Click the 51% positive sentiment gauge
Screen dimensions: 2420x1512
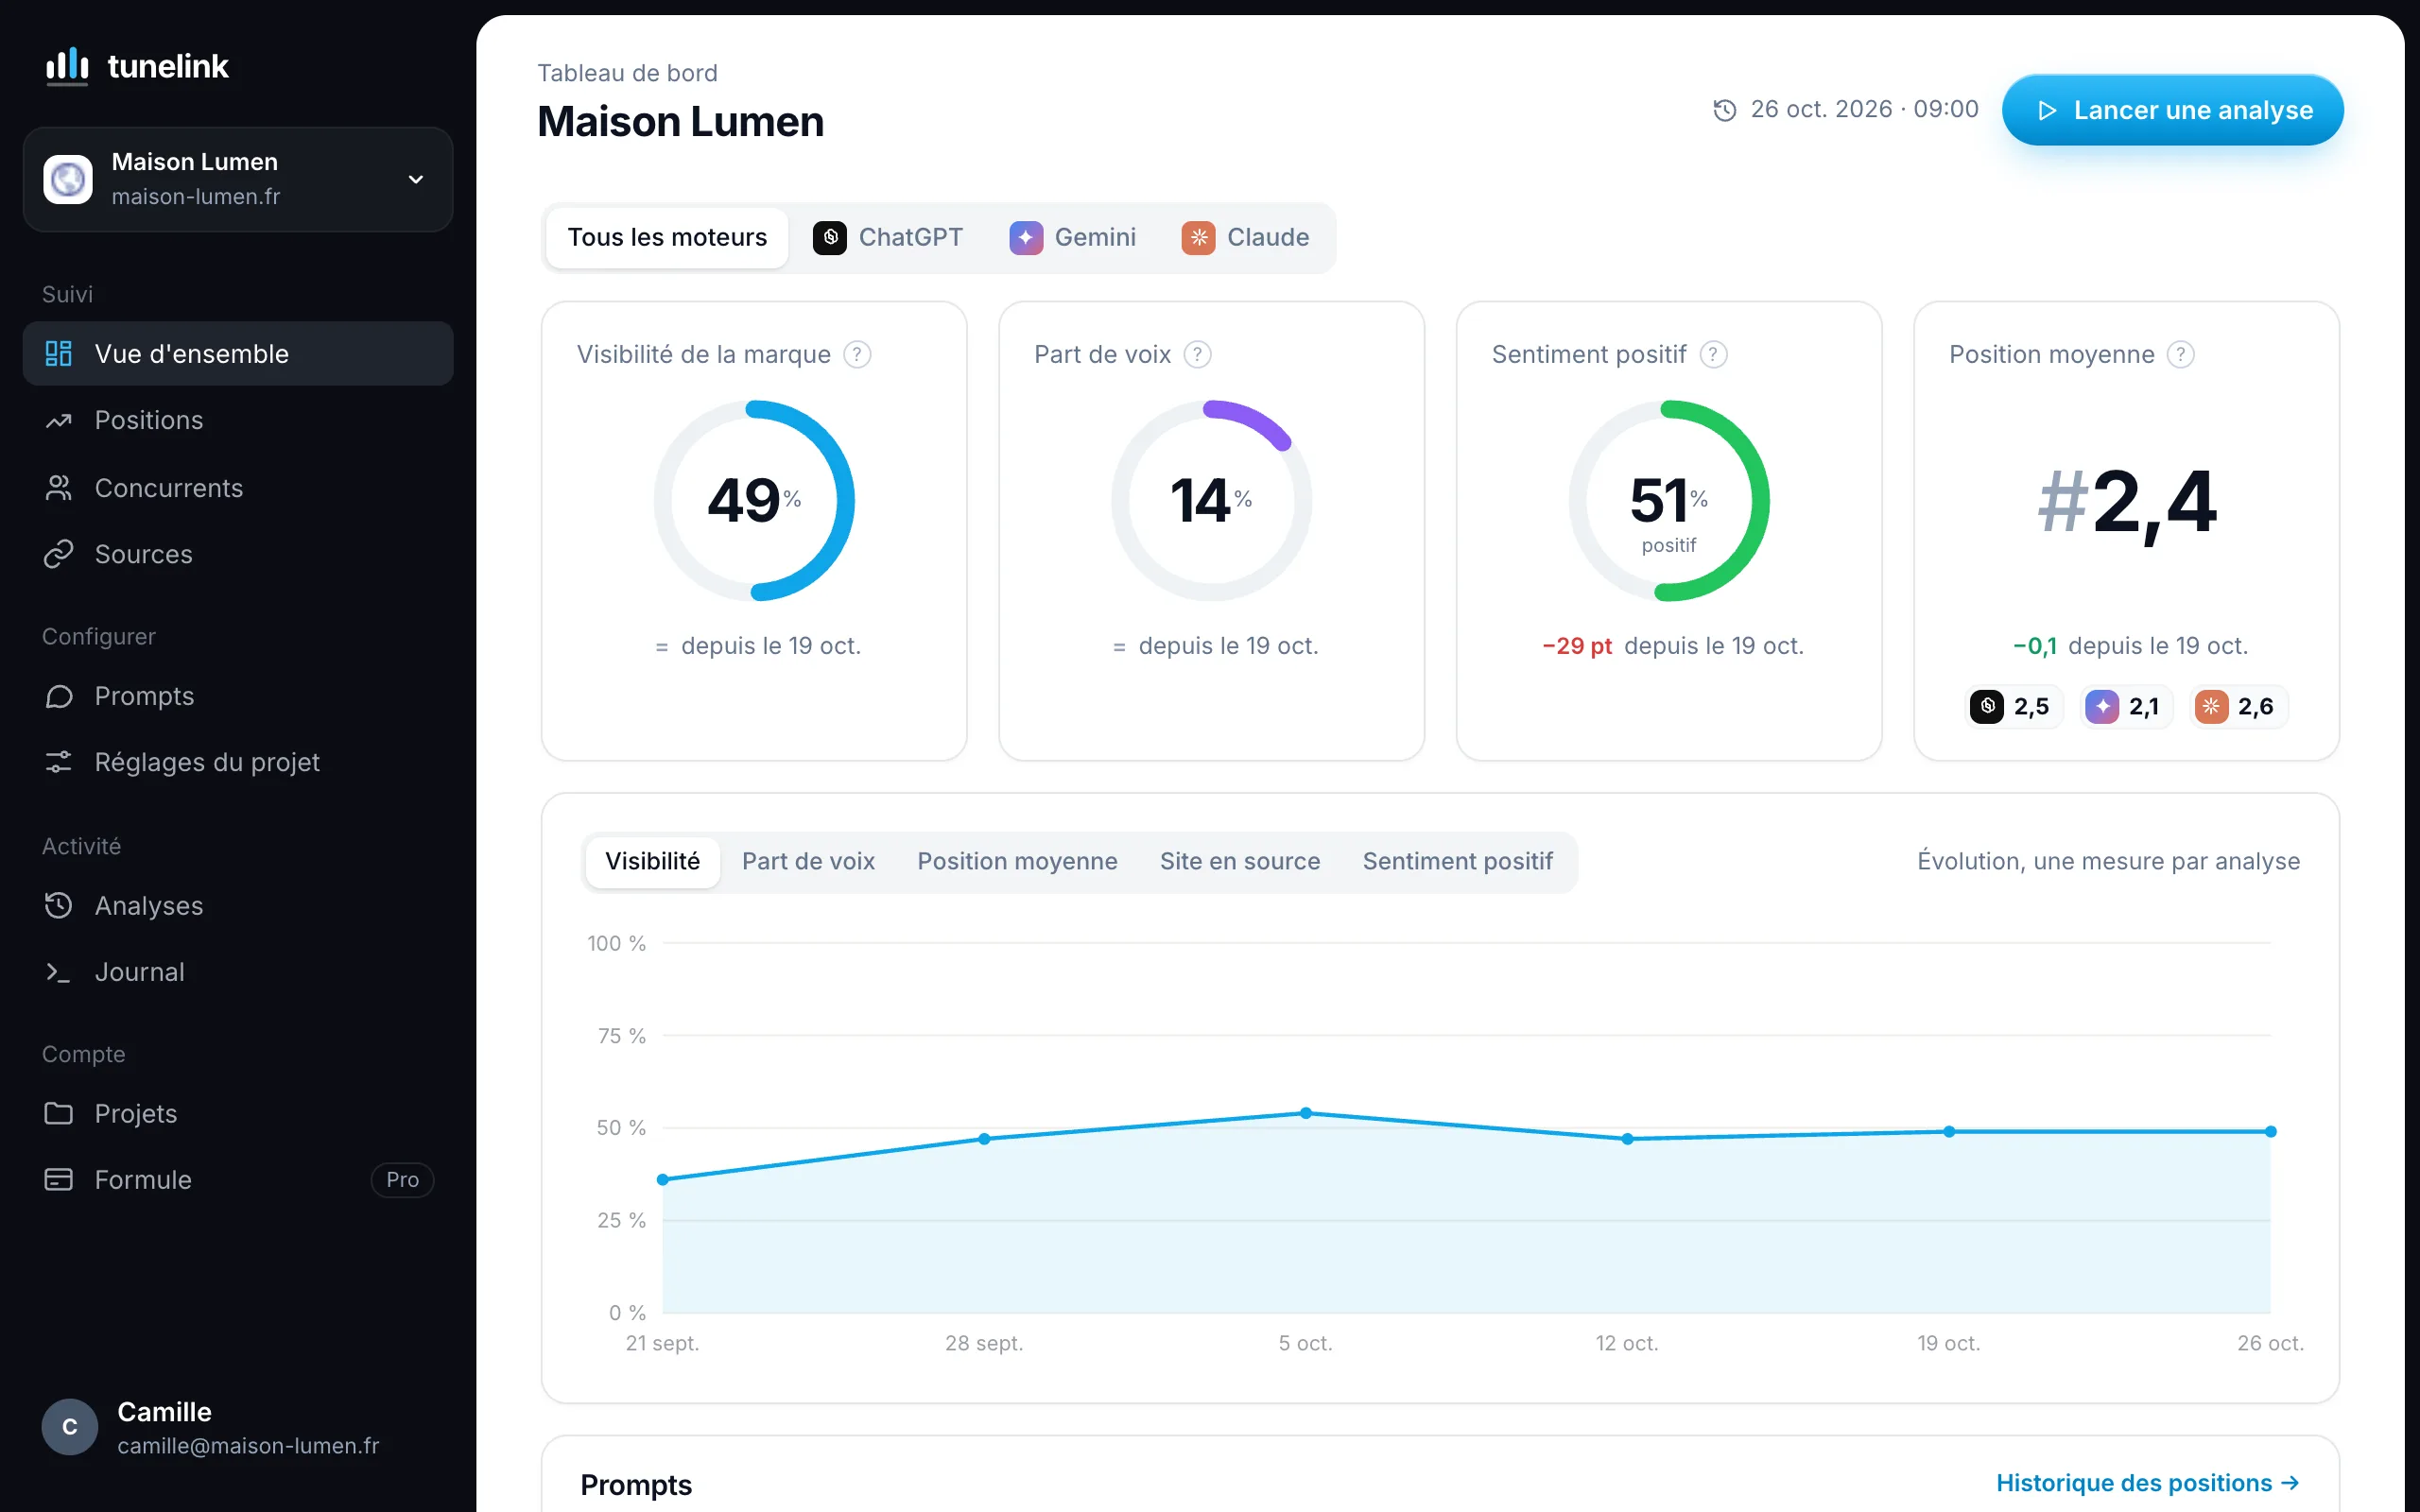click(1669, 500)
